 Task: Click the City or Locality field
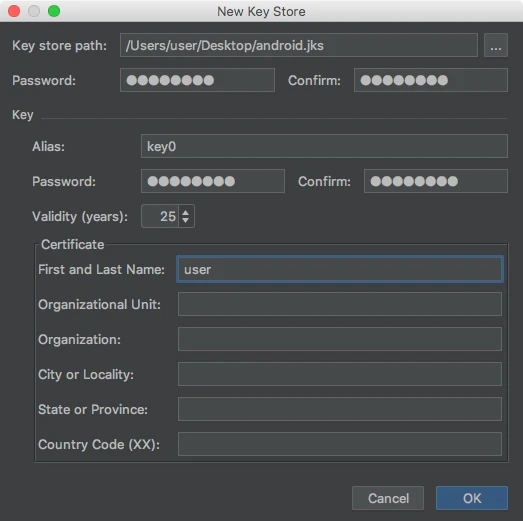point(340,374)
